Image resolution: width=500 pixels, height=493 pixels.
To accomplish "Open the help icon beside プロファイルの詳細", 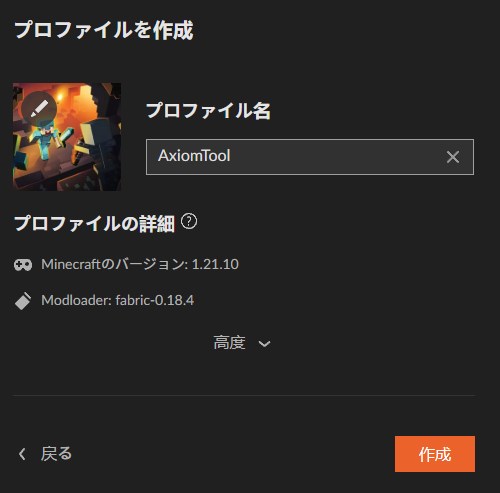I will tap(189, 221).
